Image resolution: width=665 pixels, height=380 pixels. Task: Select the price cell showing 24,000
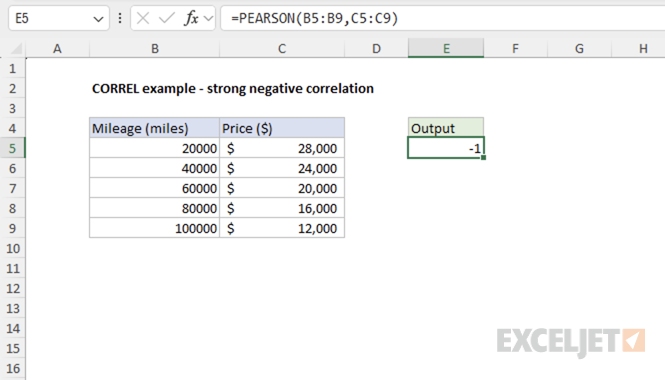[x=282, y=168]
